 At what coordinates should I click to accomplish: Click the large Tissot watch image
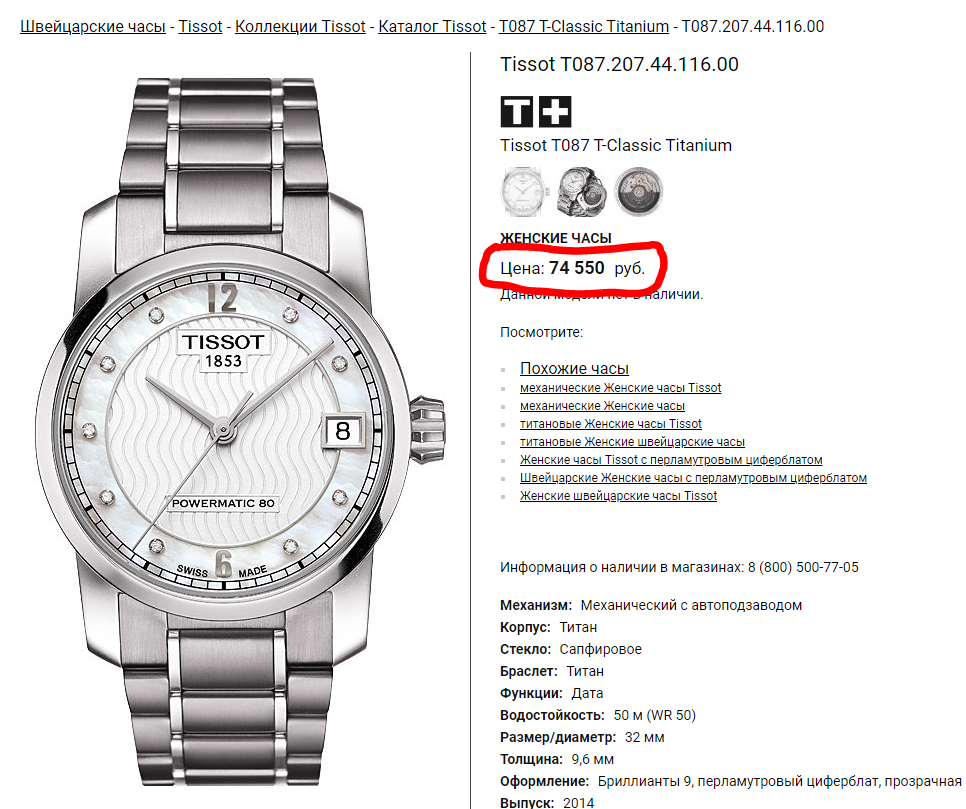tap(241, 431)
